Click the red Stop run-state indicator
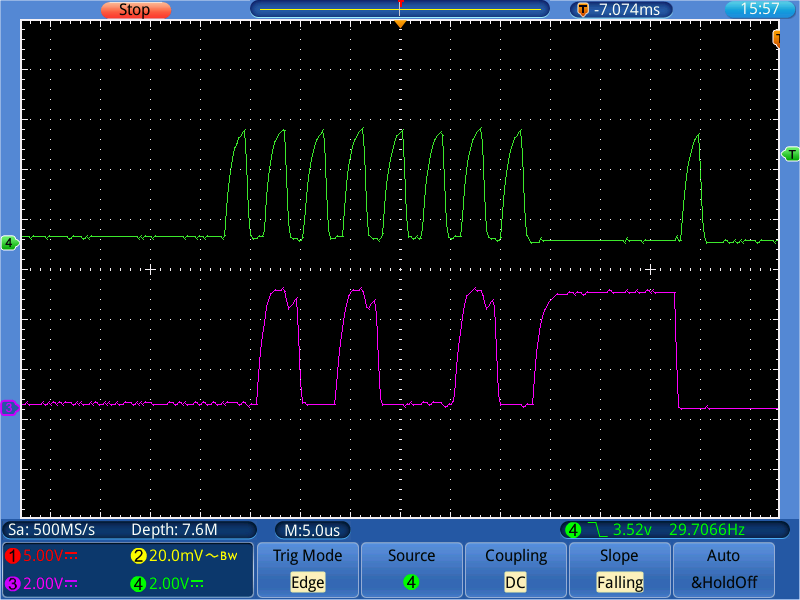Viewport: 800px width, 600px height. (136, 10)
